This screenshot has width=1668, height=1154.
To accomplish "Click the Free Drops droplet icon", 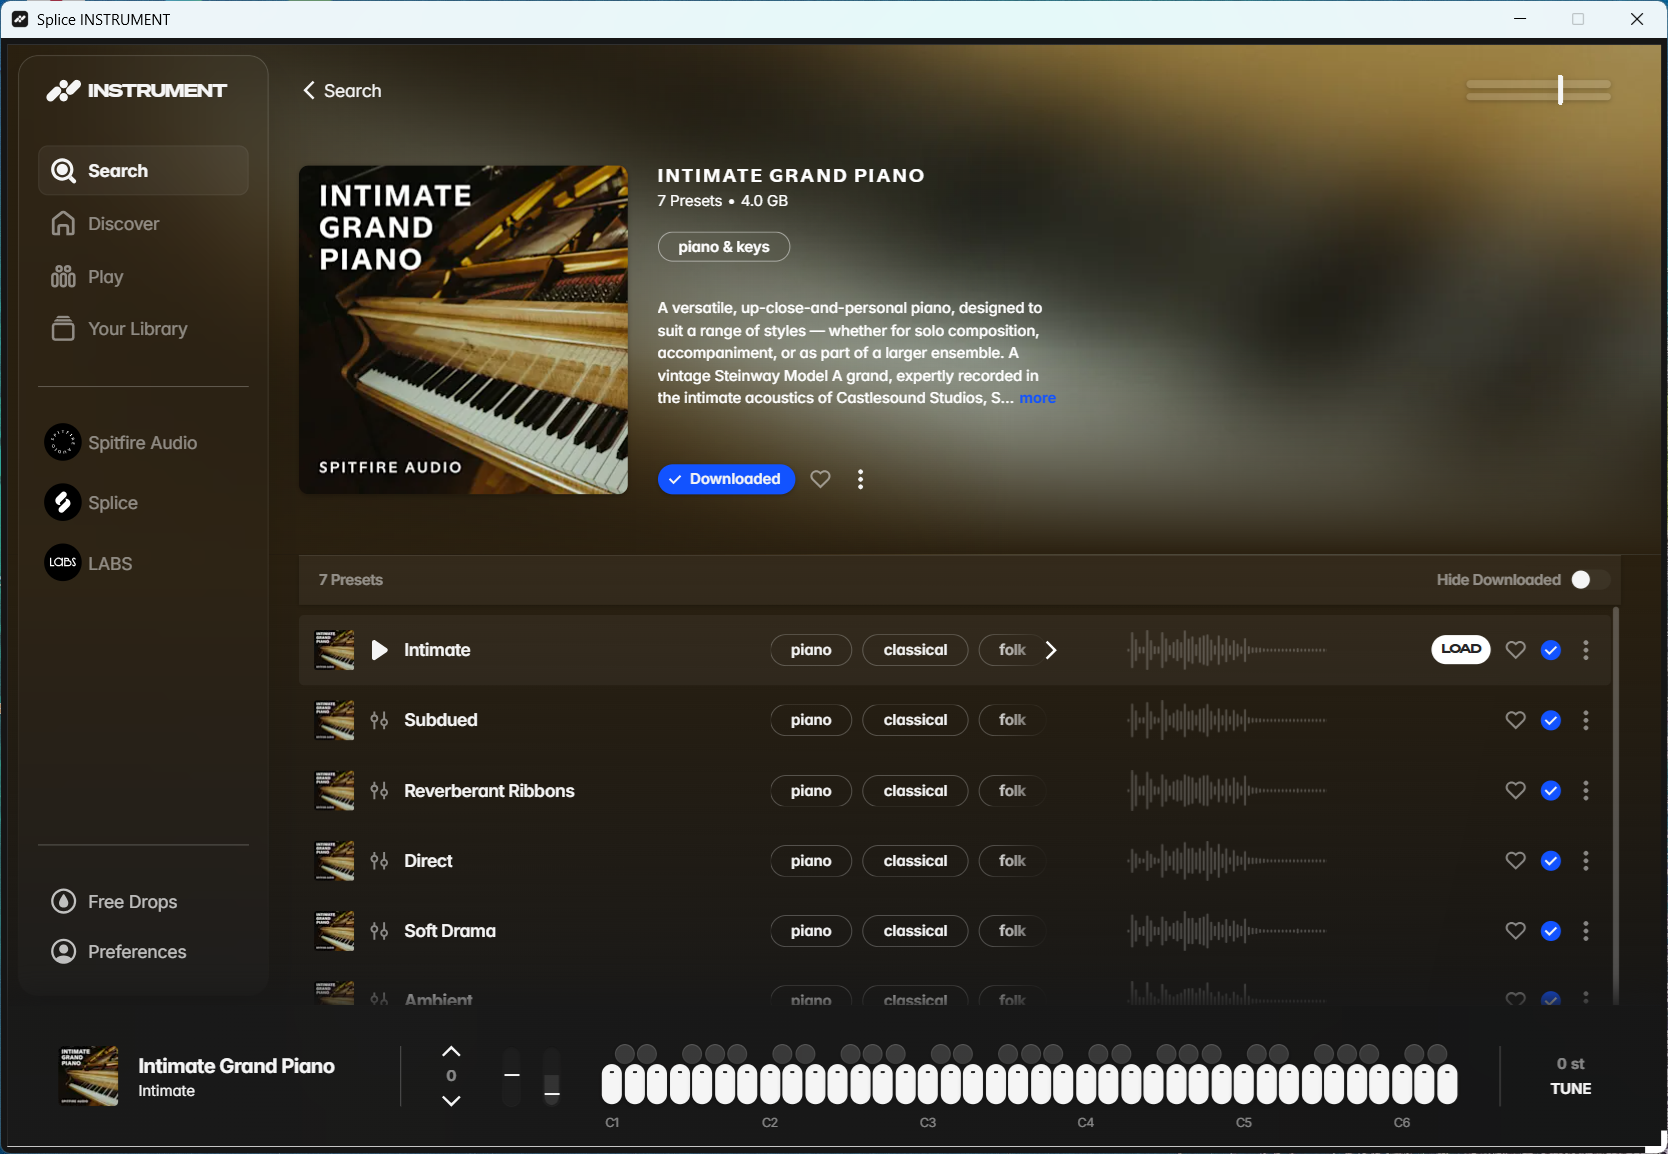I will (63, 902).
